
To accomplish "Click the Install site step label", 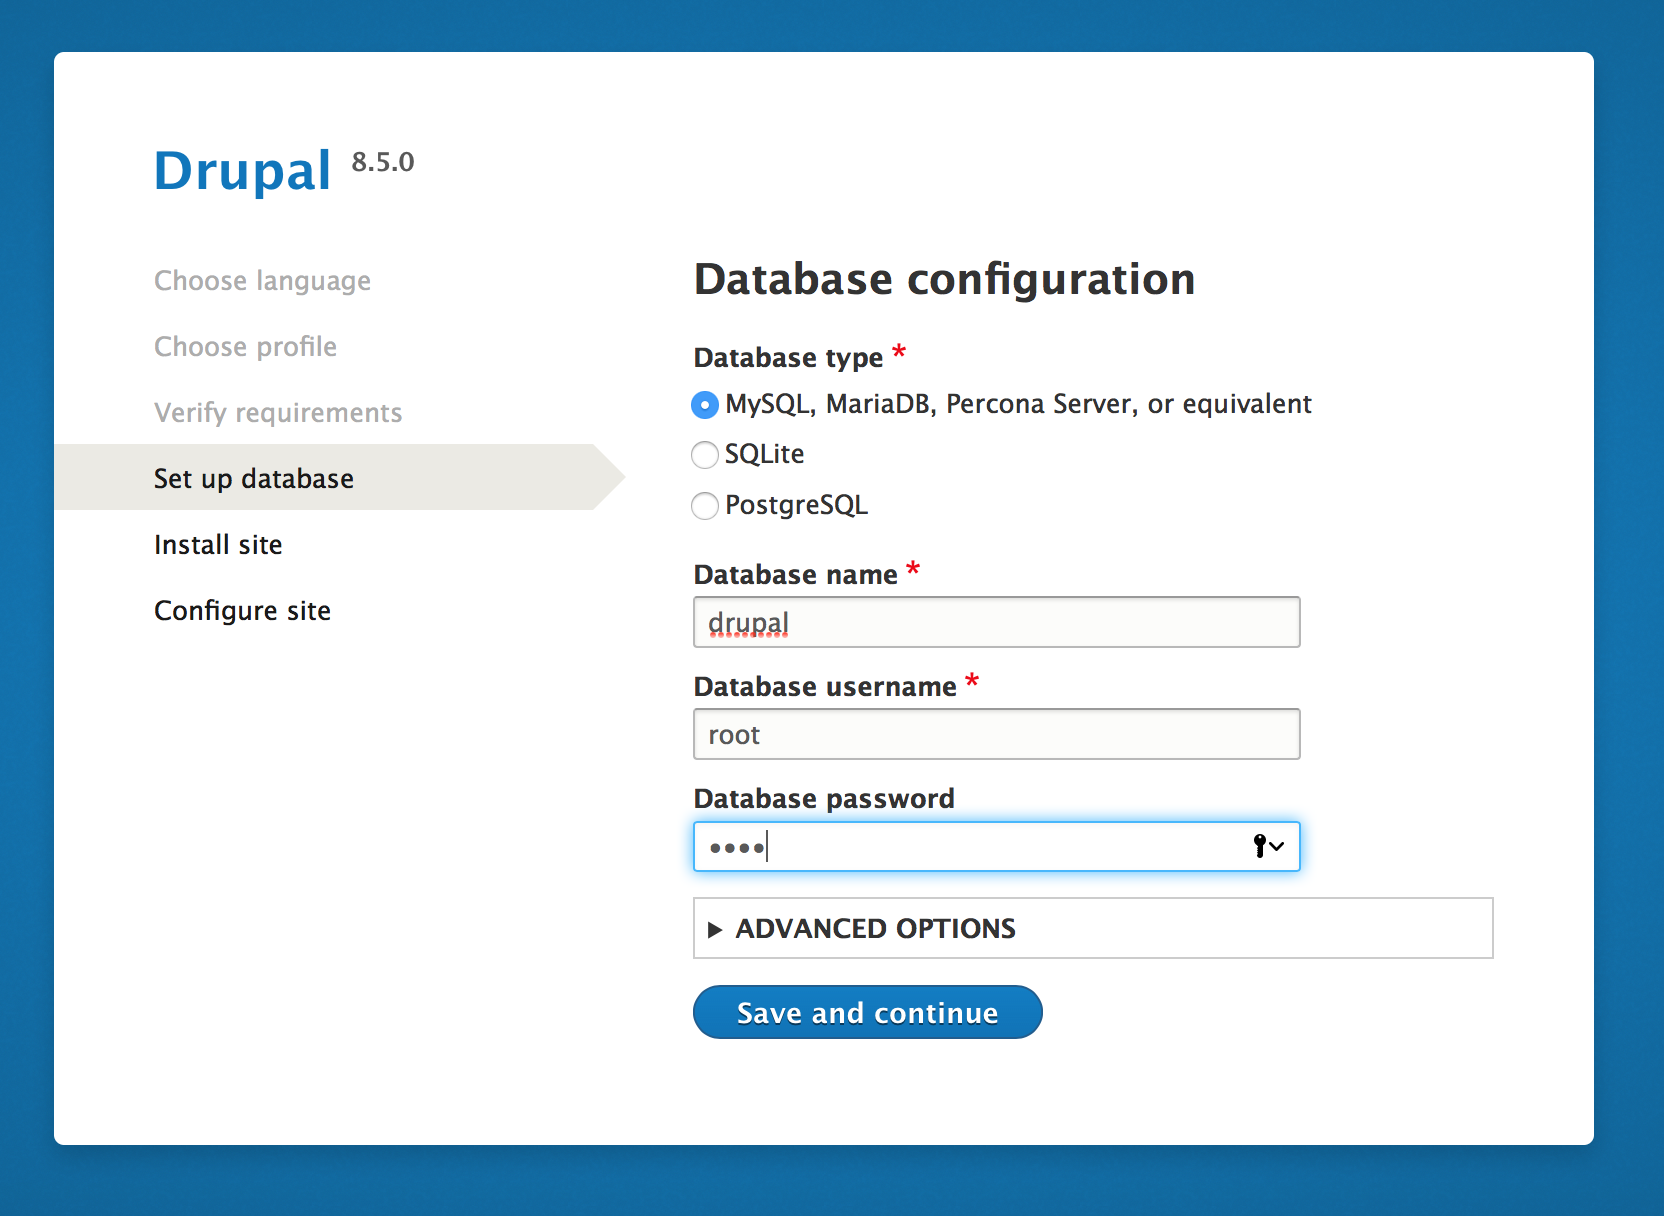I will click(x=218, y=545).
